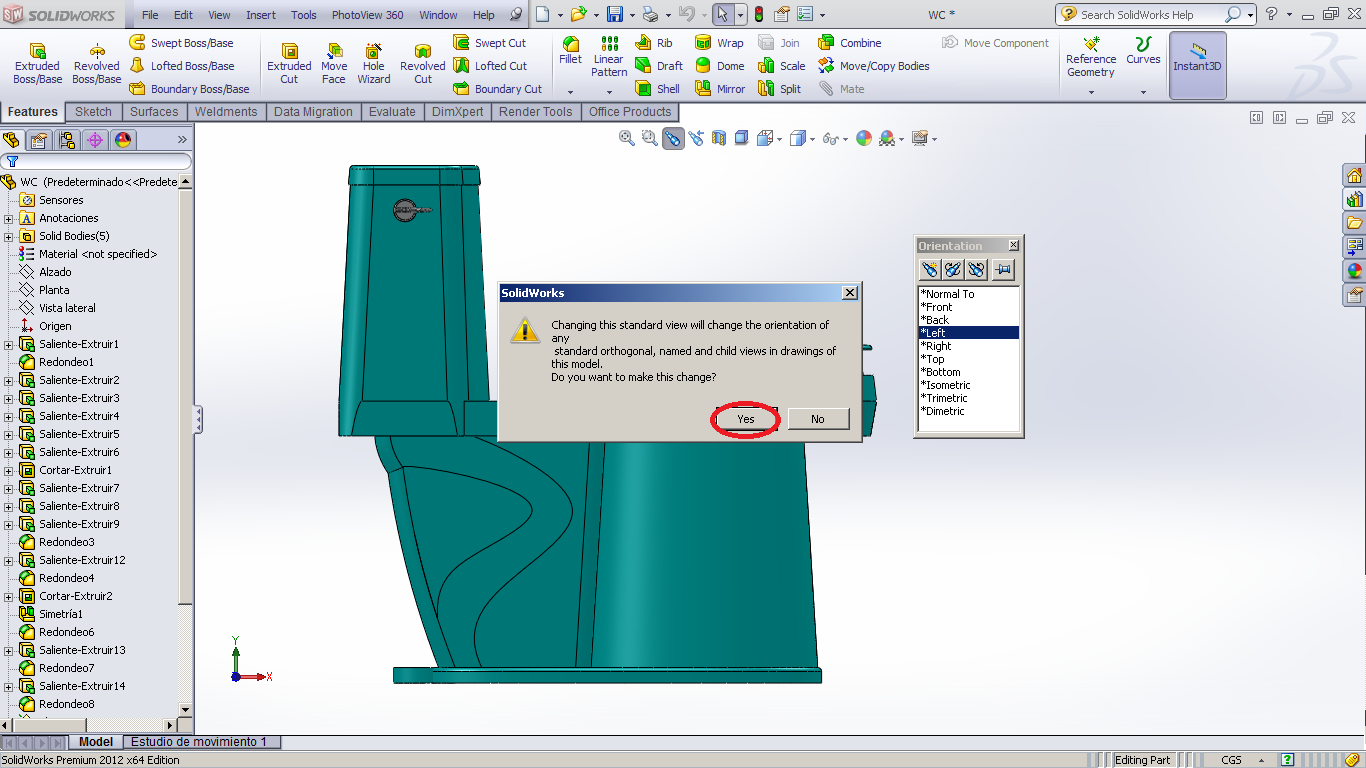Choose the Rib feature tool
The height and width of the screenshot is (768, 1366).
tap(653, 43)
